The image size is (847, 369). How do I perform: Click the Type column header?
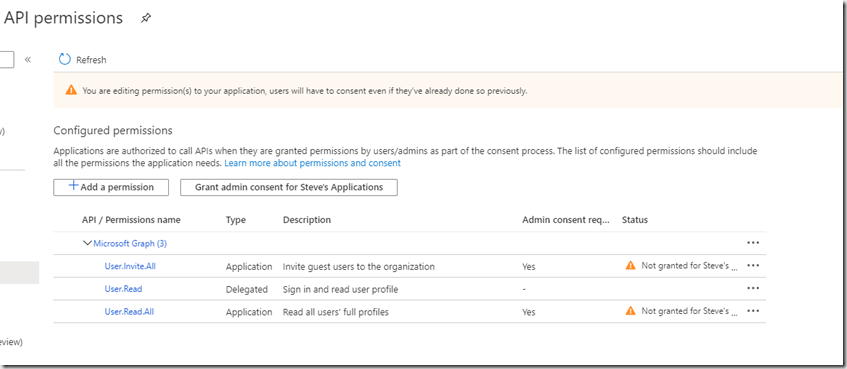click(236, 220)
